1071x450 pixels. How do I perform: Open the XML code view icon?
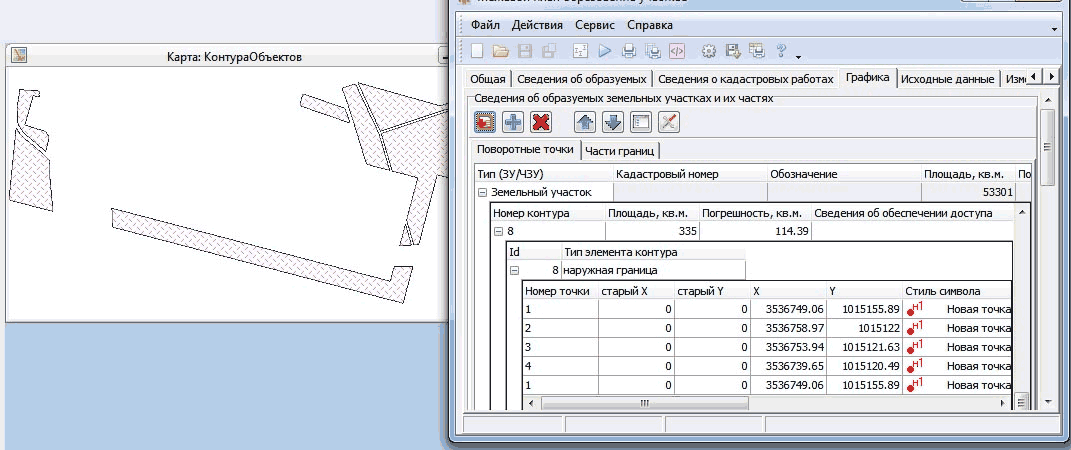pyautogui.click(x=677, y=51)
